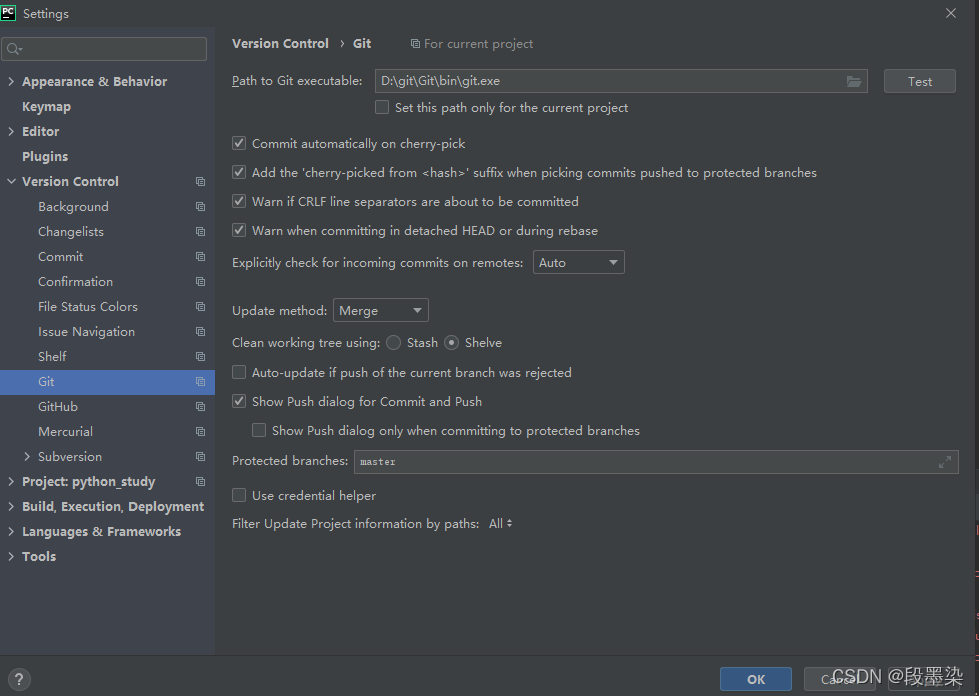The image size is (979, 696).
Task: Select the Shelve radio button
Action: point(451,343)
